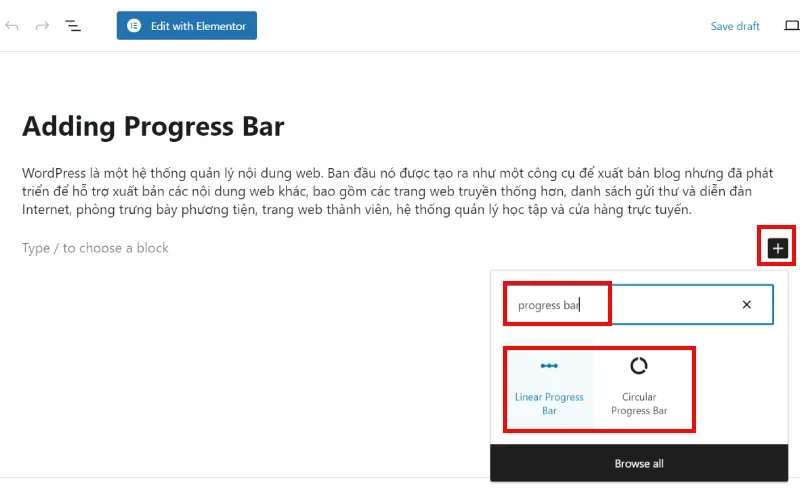The image size is (800, 500).
Task: Click the word WordPress in paragraph
Action: pos(54,173)
